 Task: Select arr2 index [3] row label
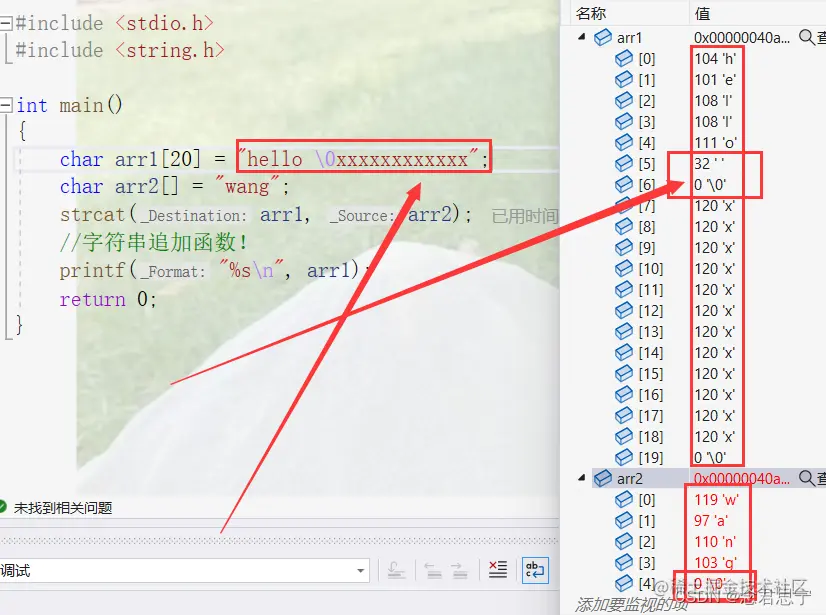[x=647, y=563]
